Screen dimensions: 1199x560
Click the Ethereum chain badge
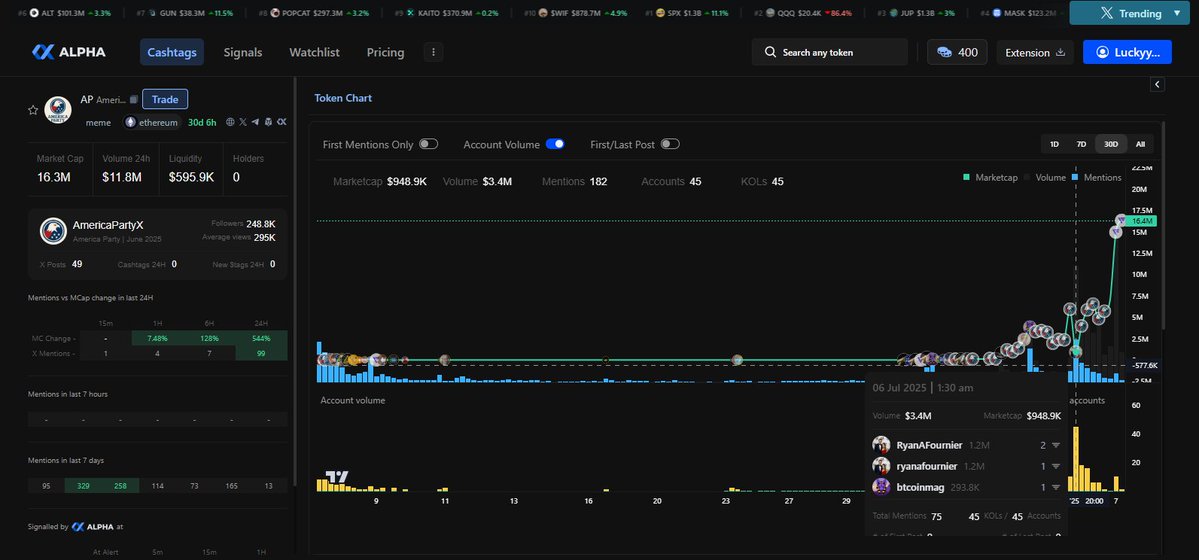(x=152, y=122)
